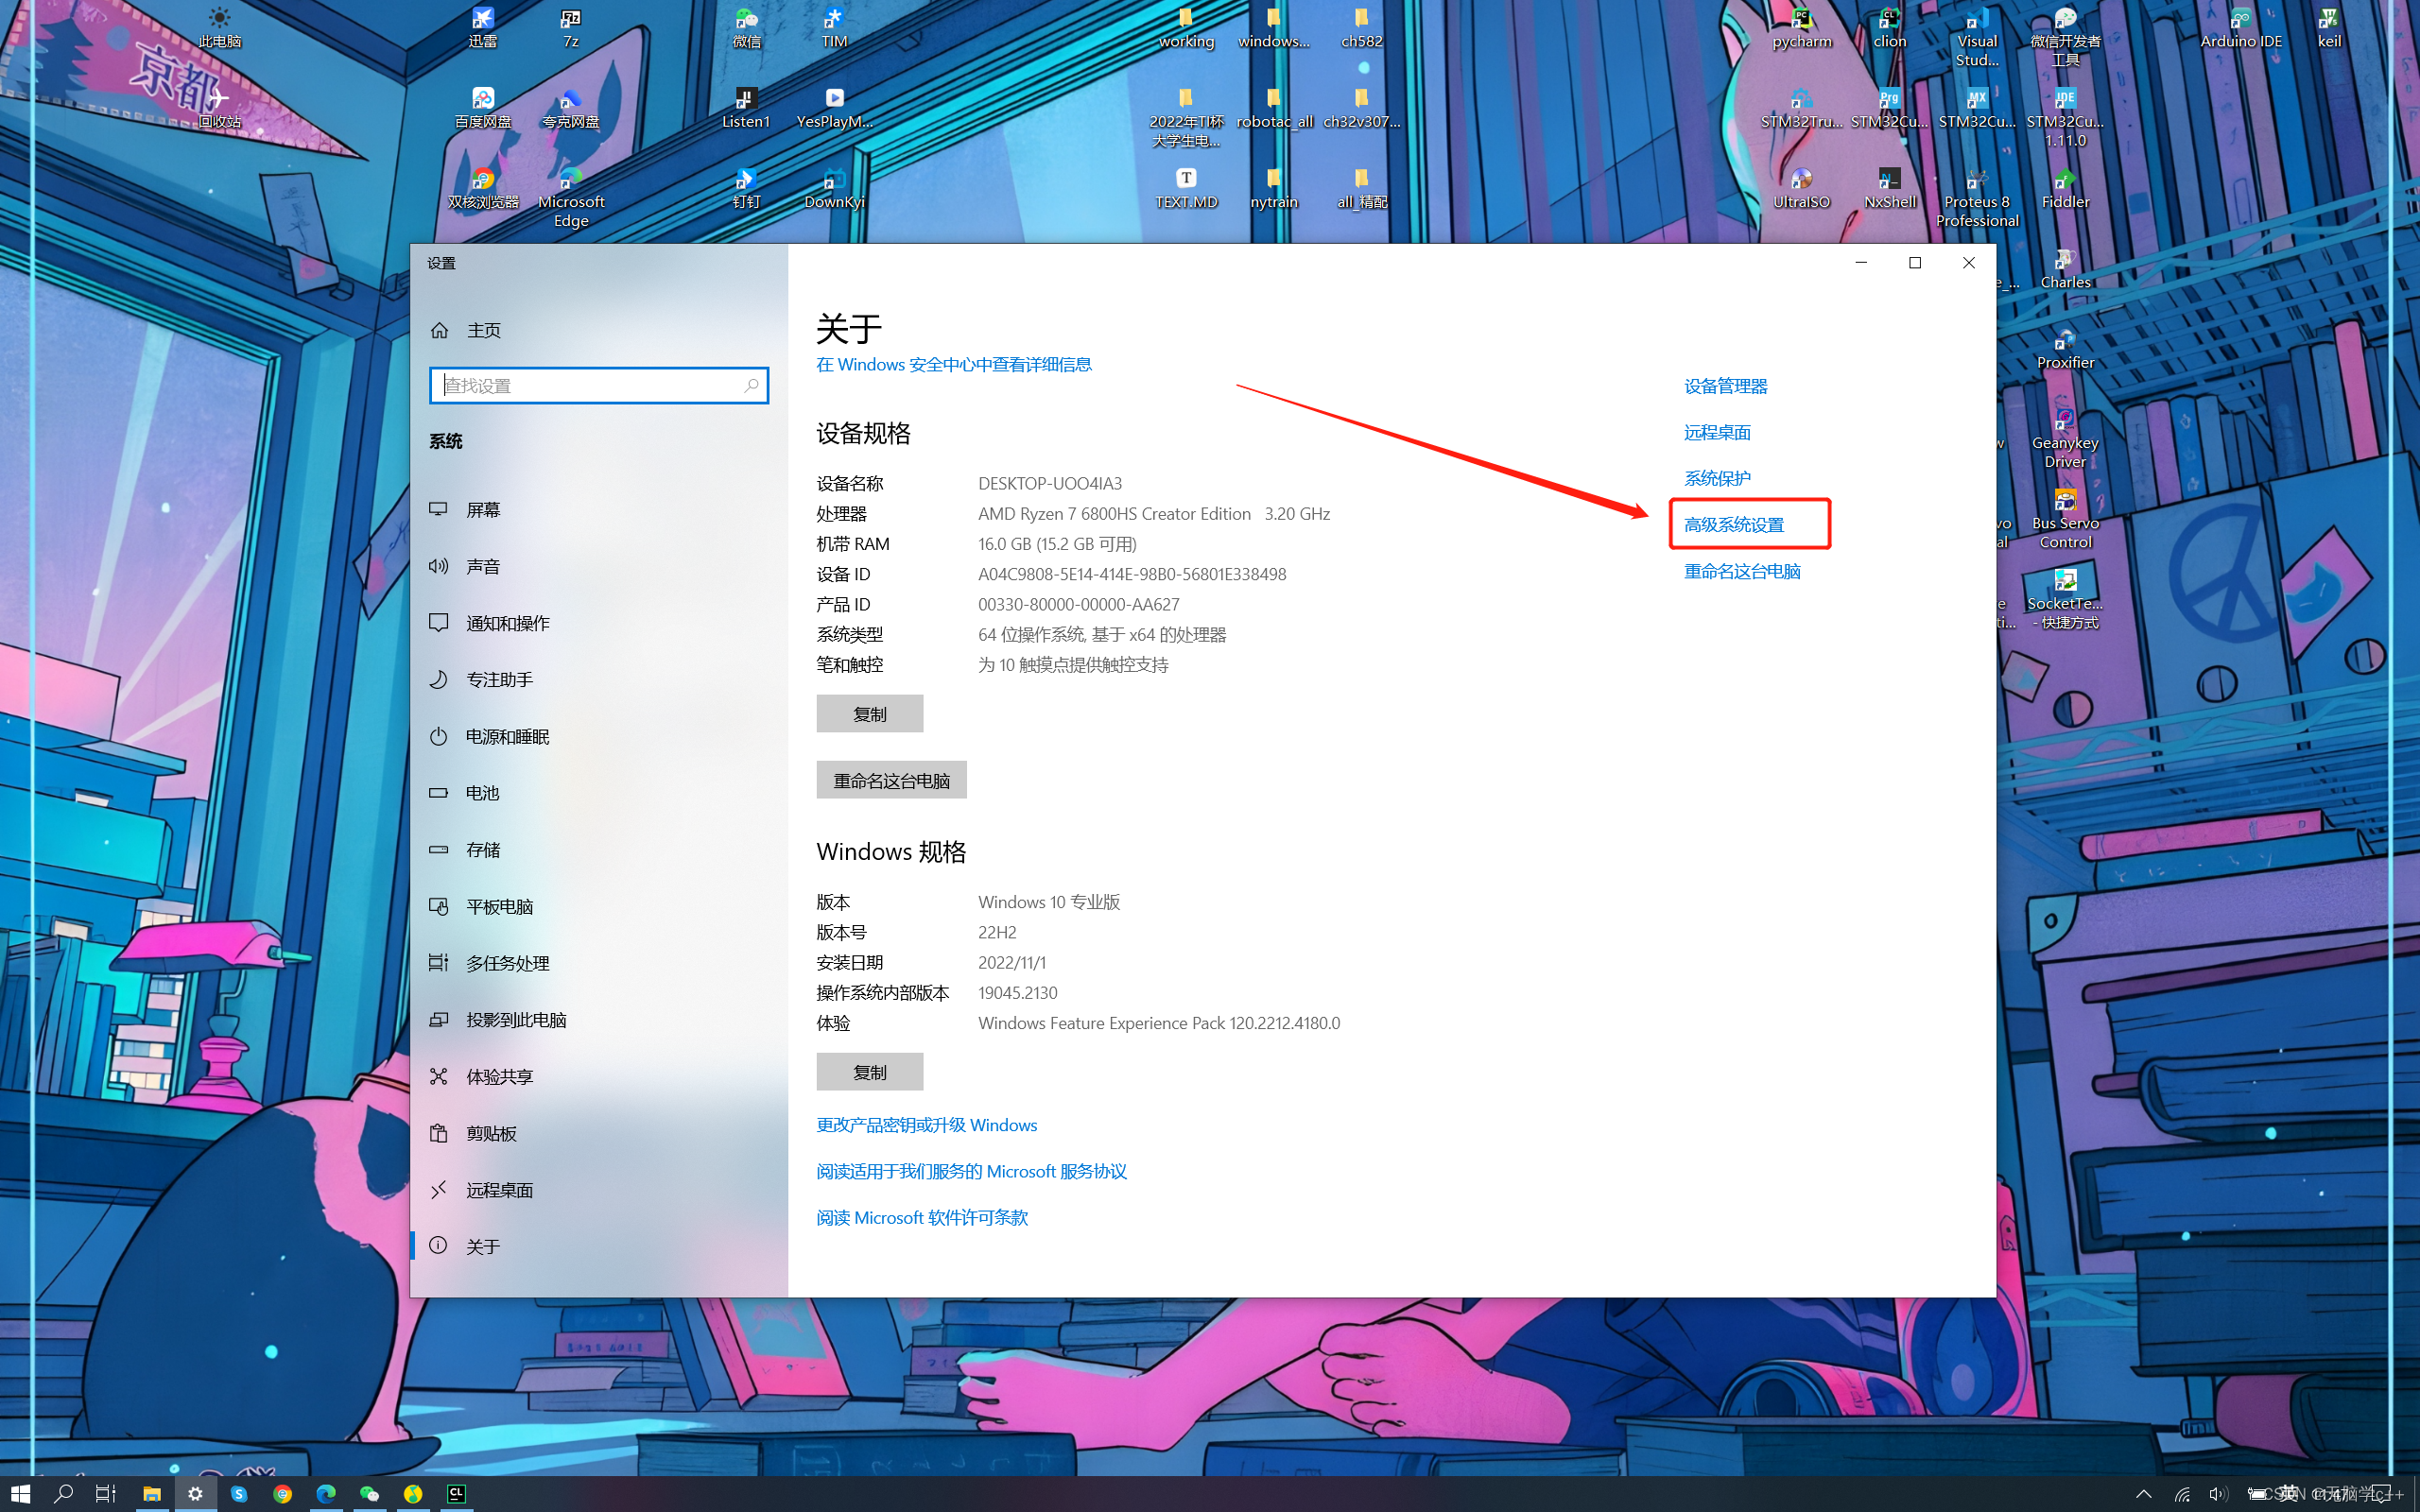
Task: Open the volume tray icon
Action: point(2218,1494)
